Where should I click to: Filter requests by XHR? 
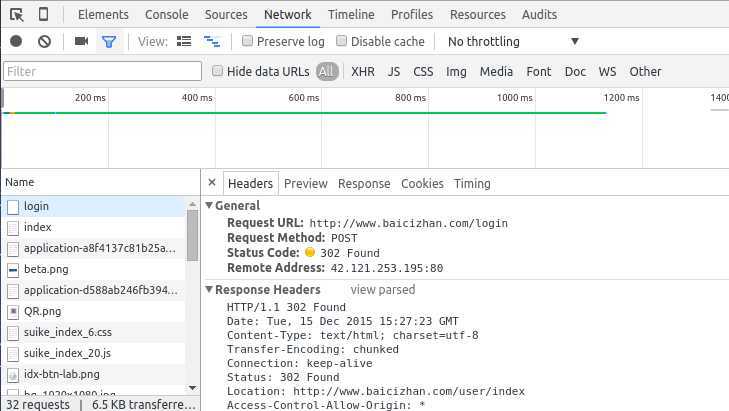click(x=363, y=72)
